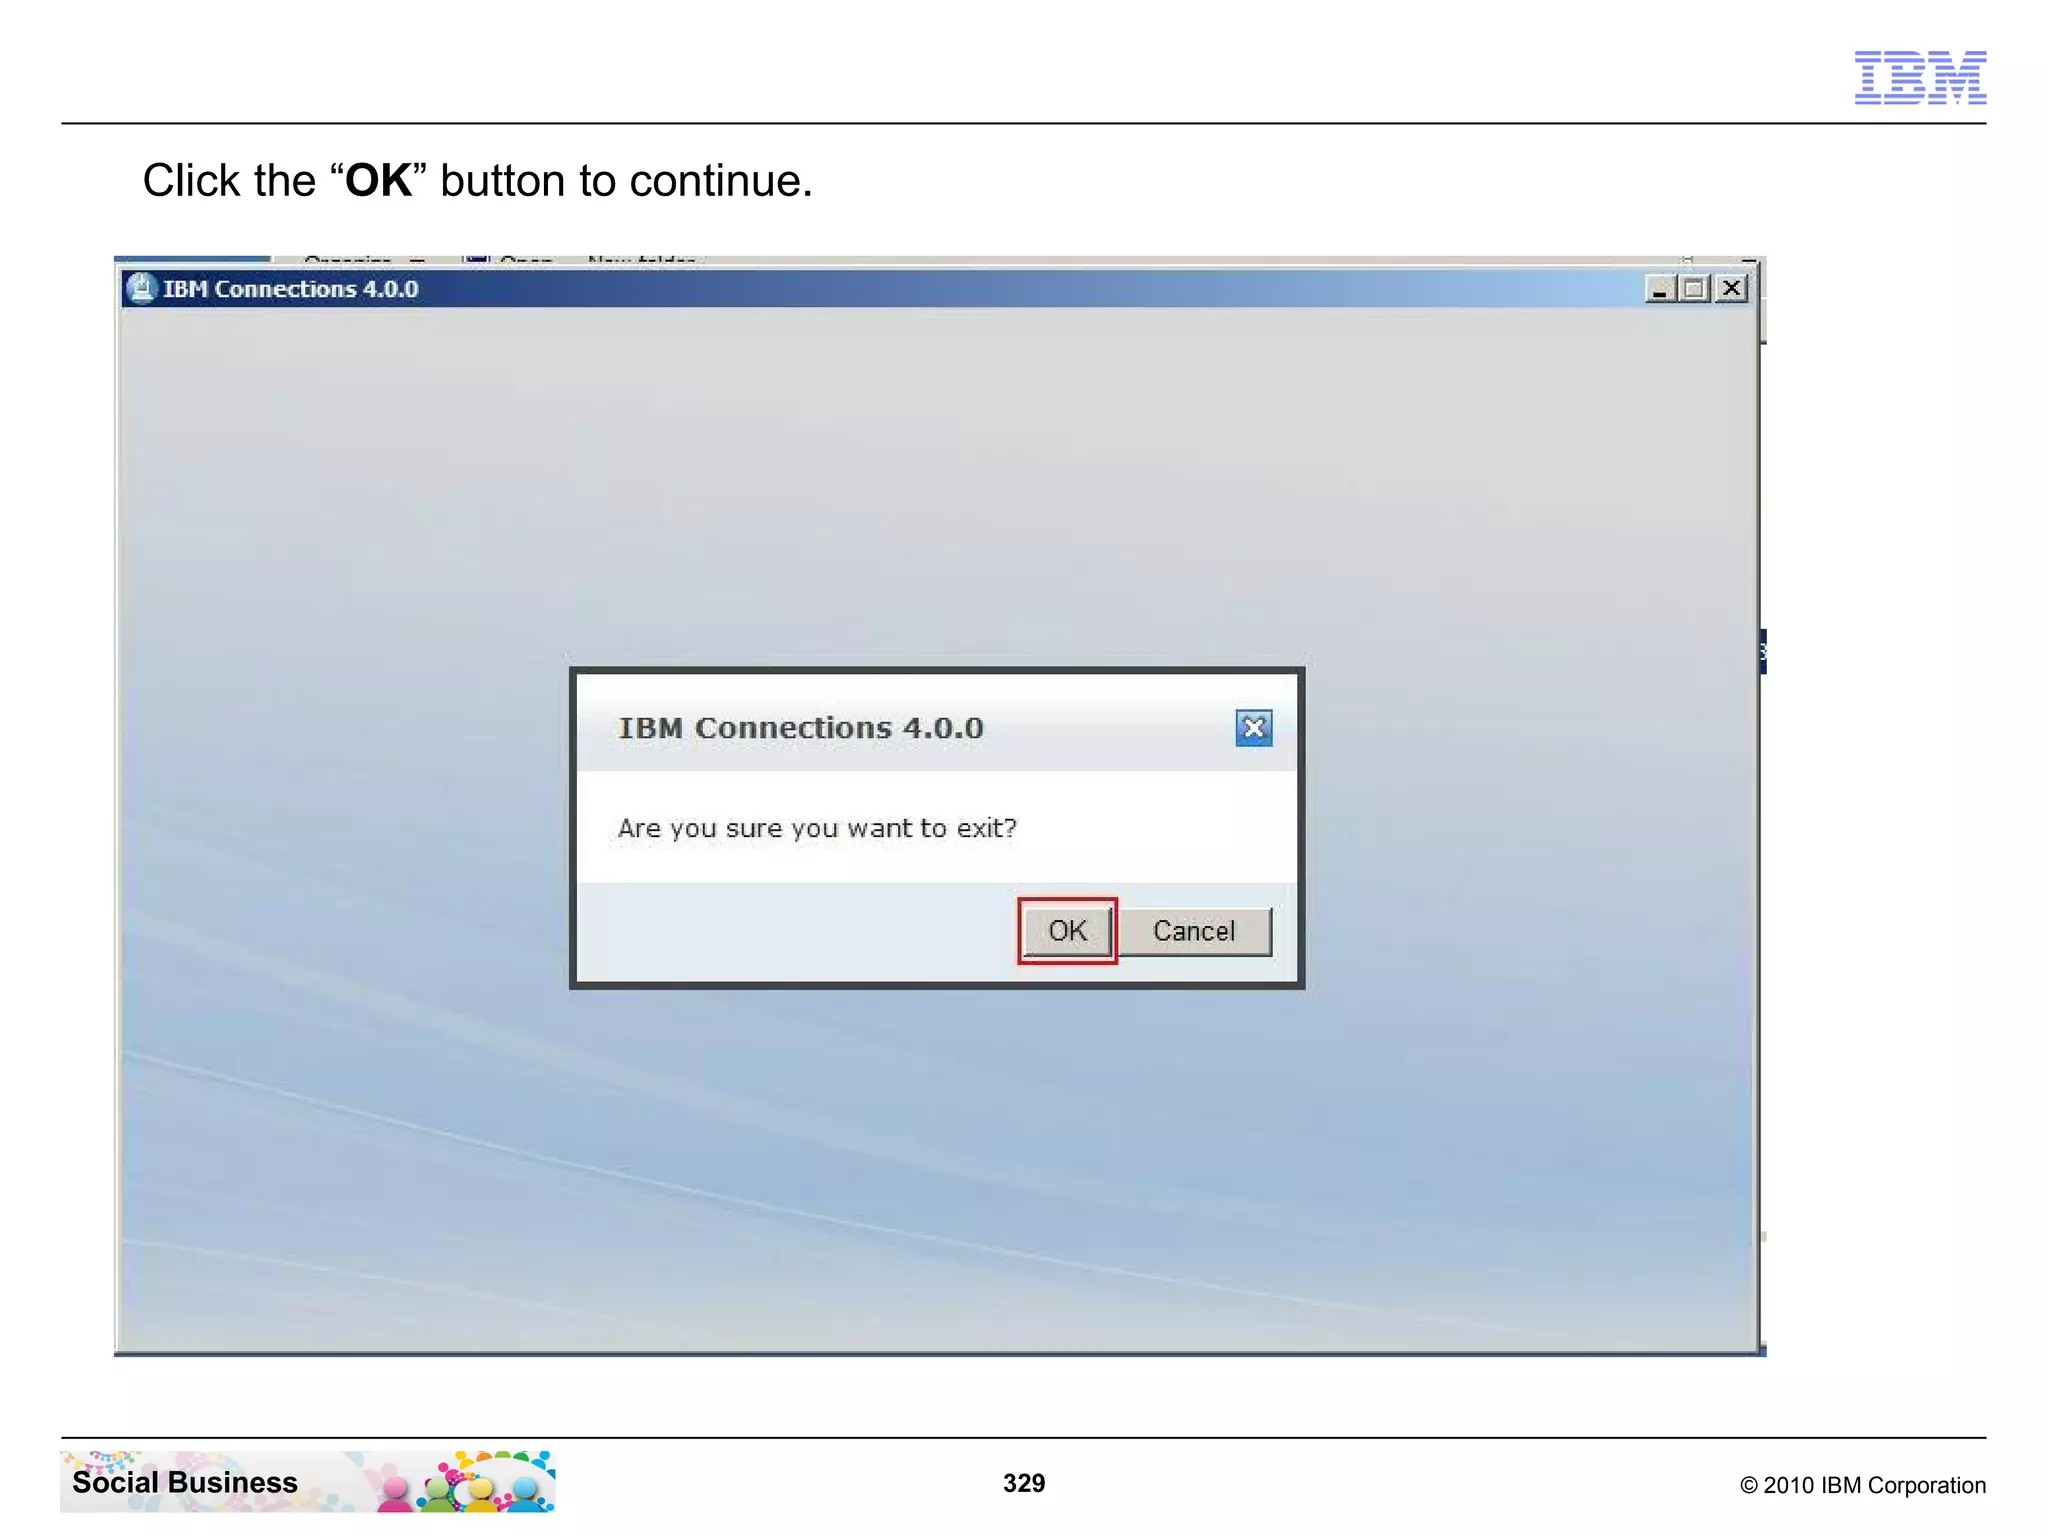This screenshot has height=1536, width=2048.
Task: Click OK to confirm exit
Action: pos(1067,931)
